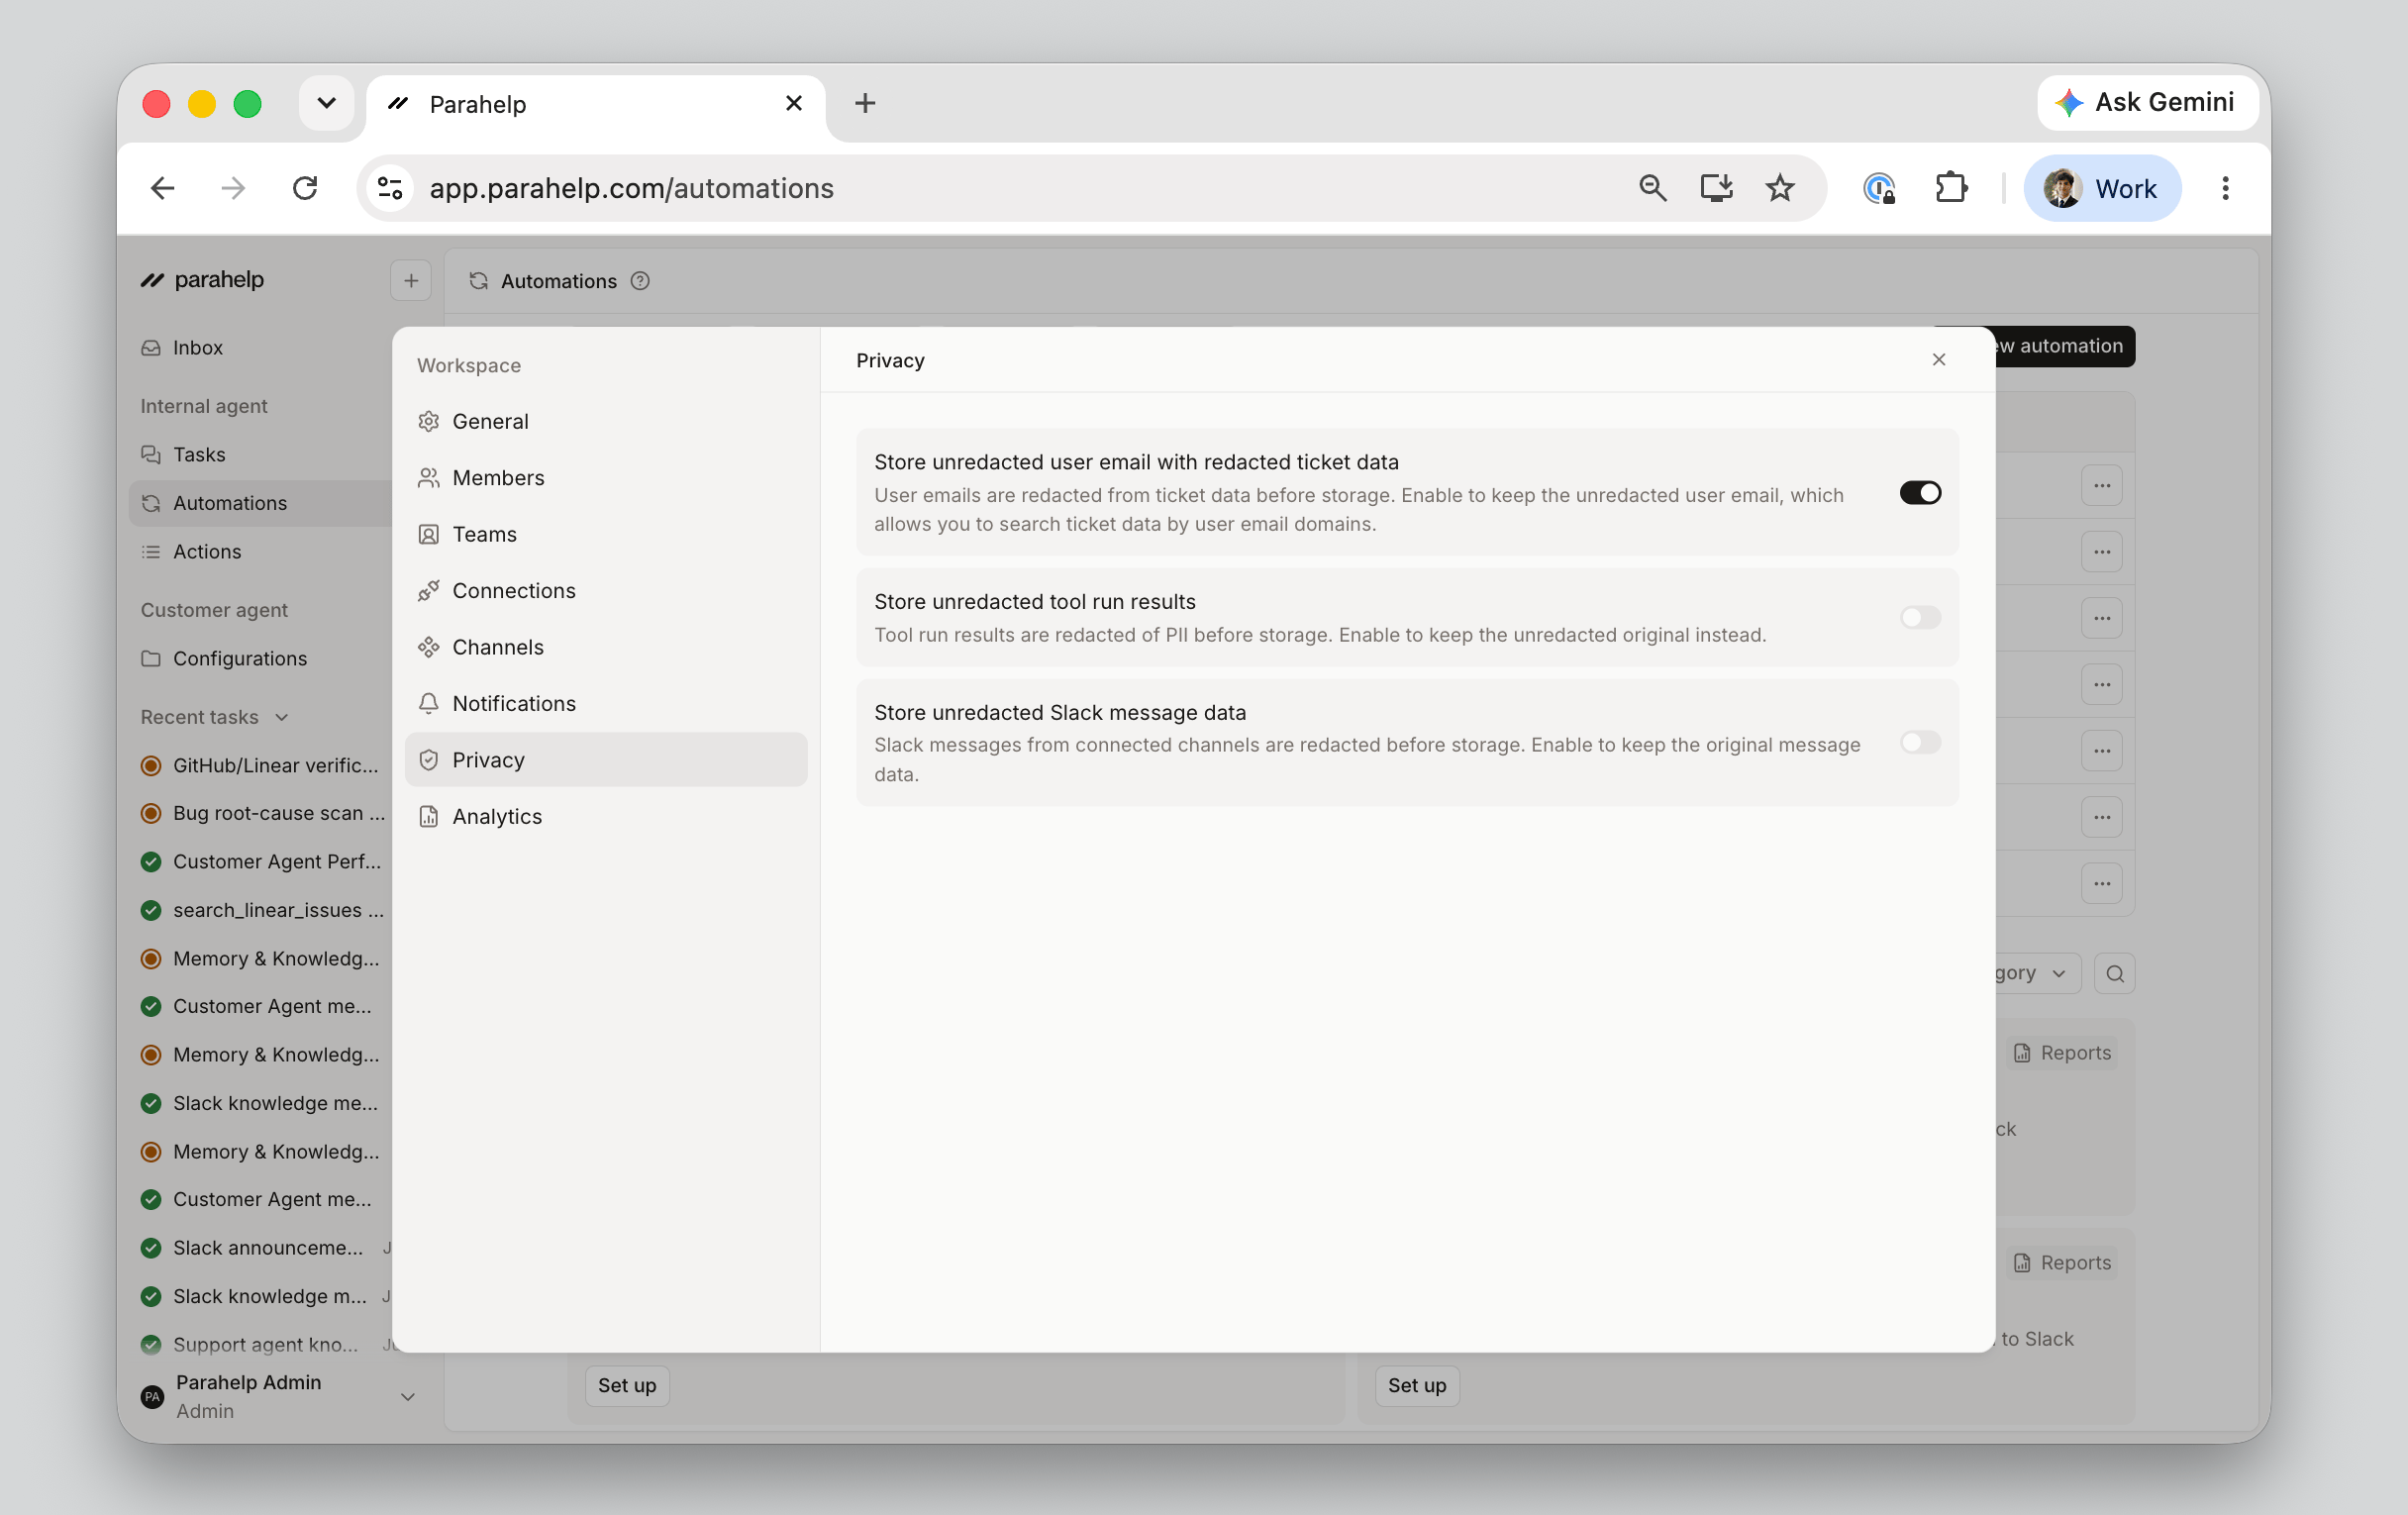
Task: Toggle off unredacted user email storage
Action: pyautogui.click(x=1919, y=493)
